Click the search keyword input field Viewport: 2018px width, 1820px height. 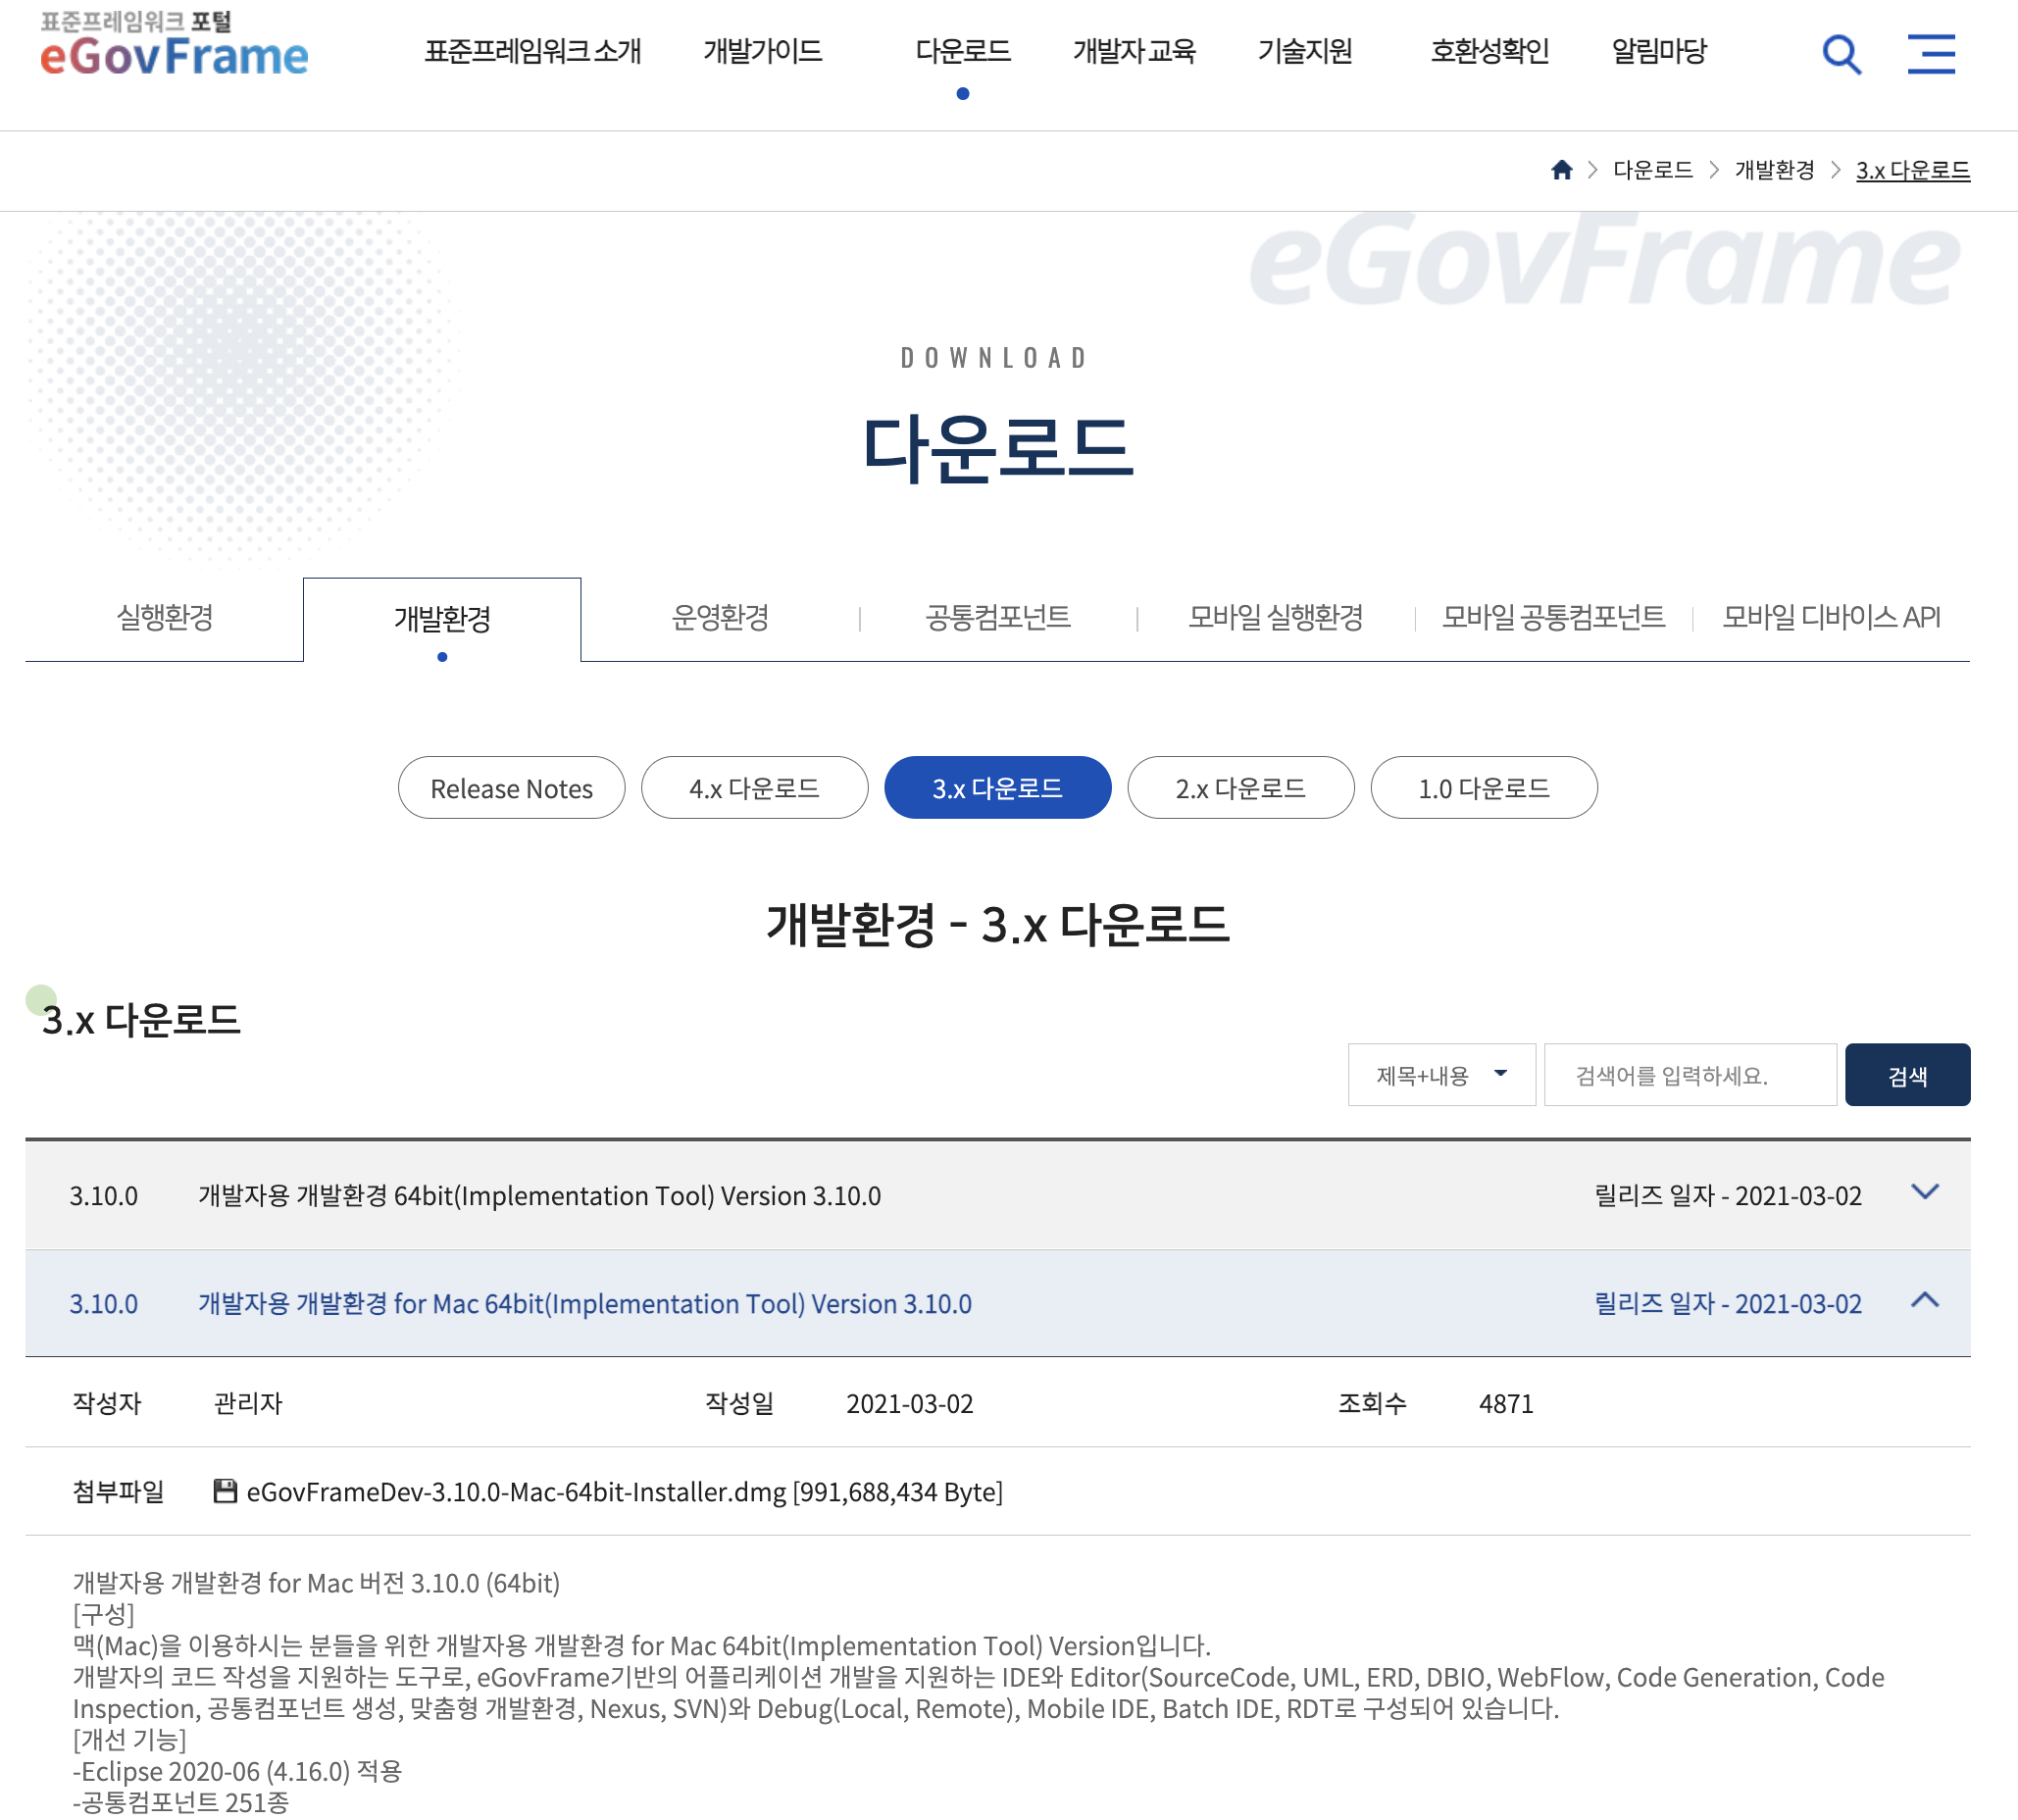pos(1689,1075)
